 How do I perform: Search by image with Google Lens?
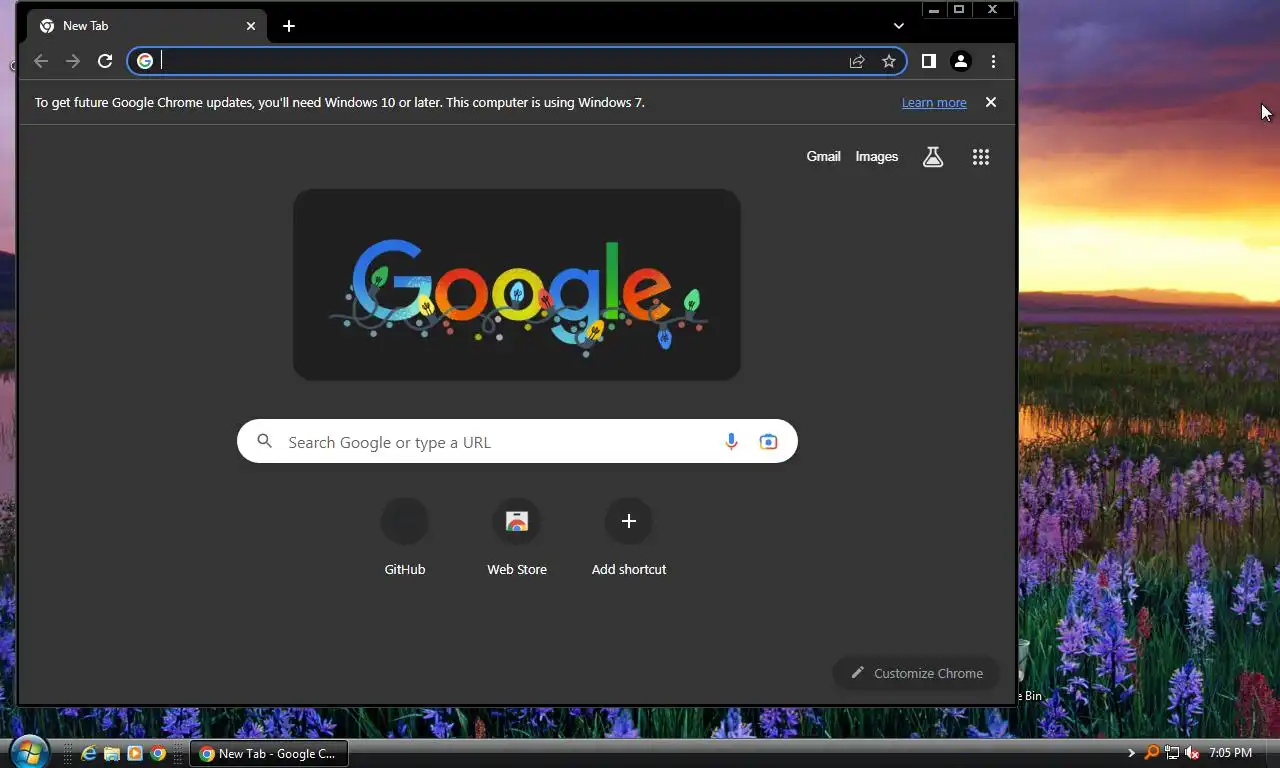768,441
